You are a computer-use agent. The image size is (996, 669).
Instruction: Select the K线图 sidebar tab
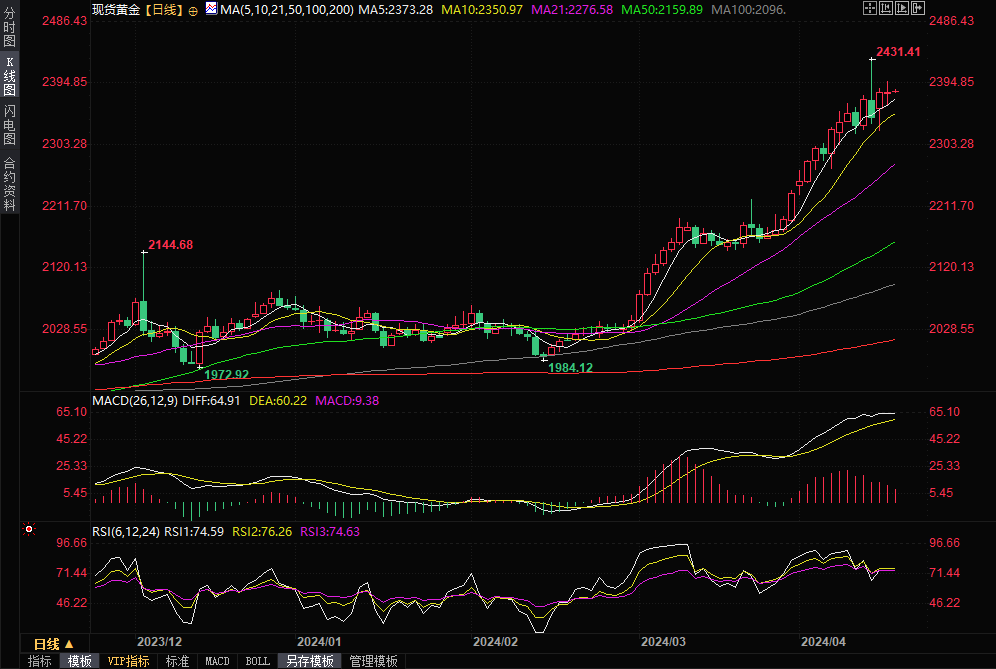(x=9, y=76)
